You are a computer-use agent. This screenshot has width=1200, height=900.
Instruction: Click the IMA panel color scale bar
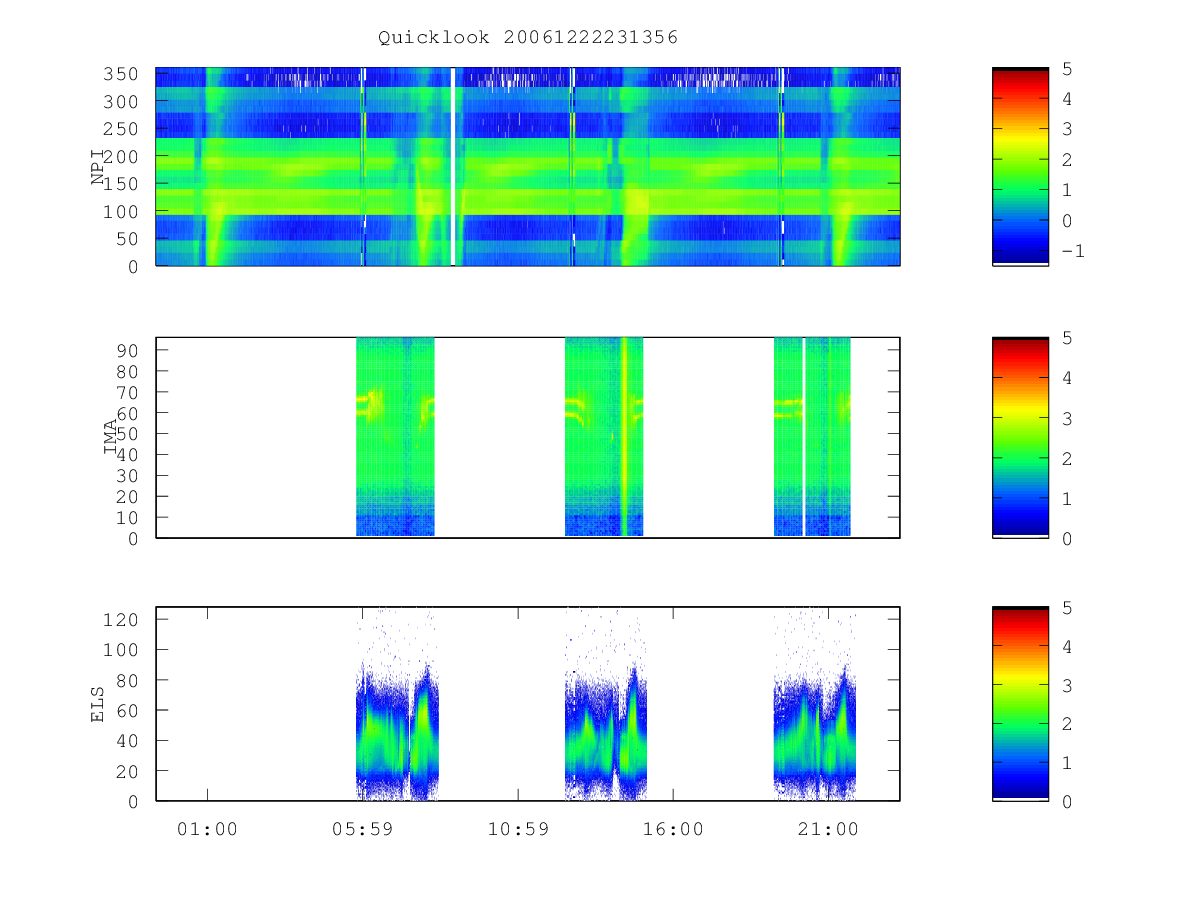click(x=1020, y=437)
